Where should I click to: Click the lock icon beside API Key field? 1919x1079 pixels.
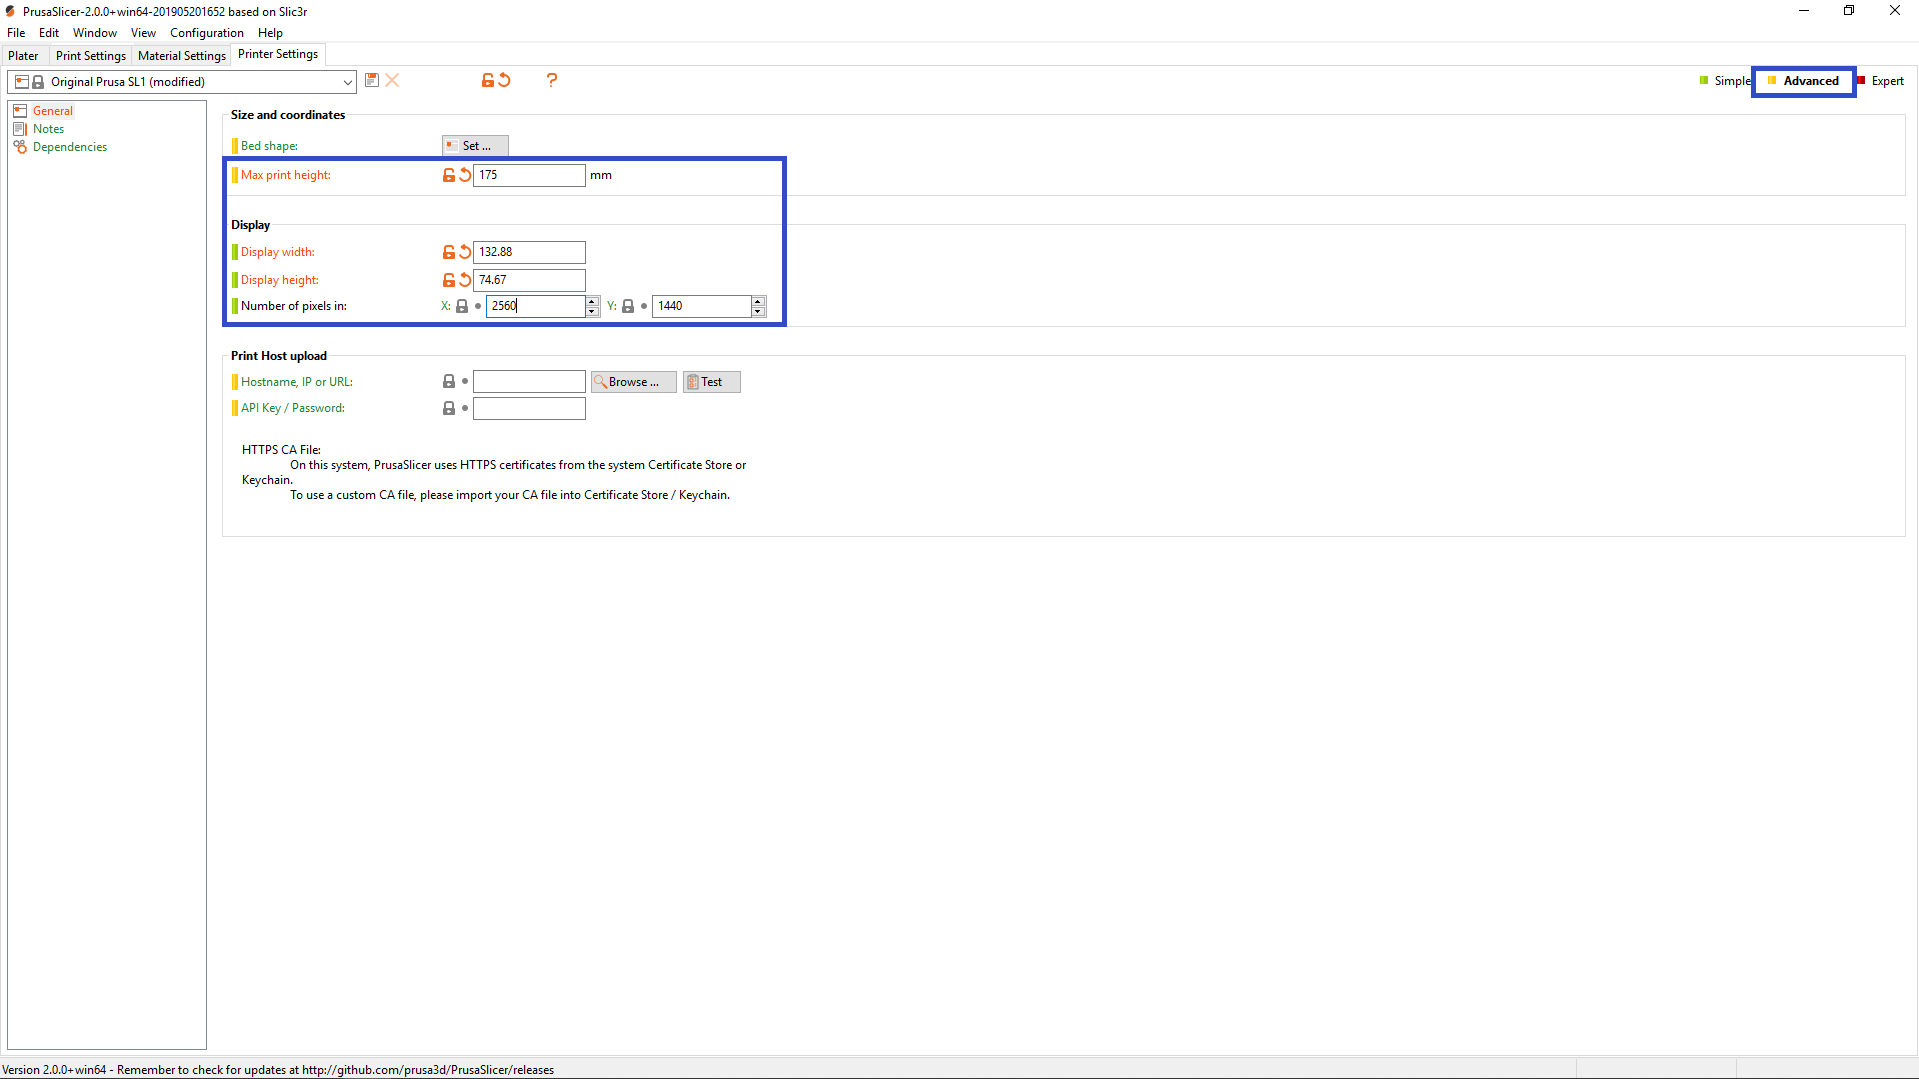pos(449,408)
